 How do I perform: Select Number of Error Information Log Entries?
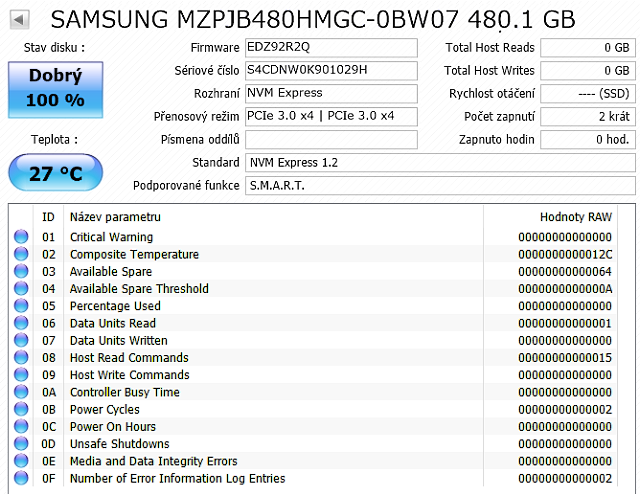[x=178, y=478]
